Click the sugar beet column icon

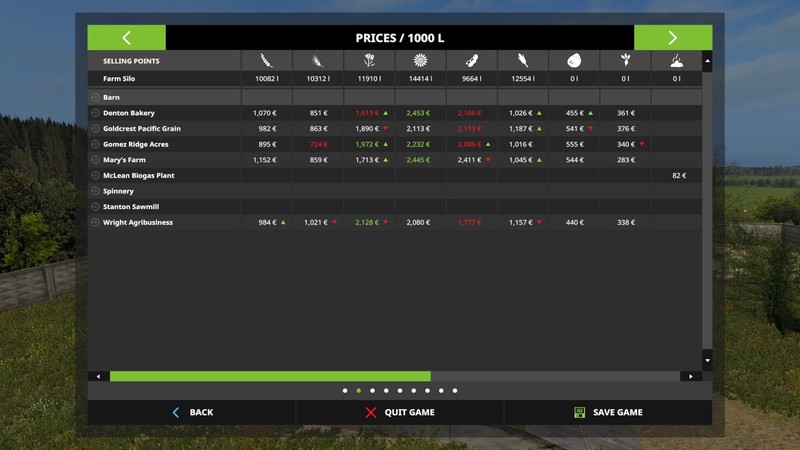tap(625, 61)
